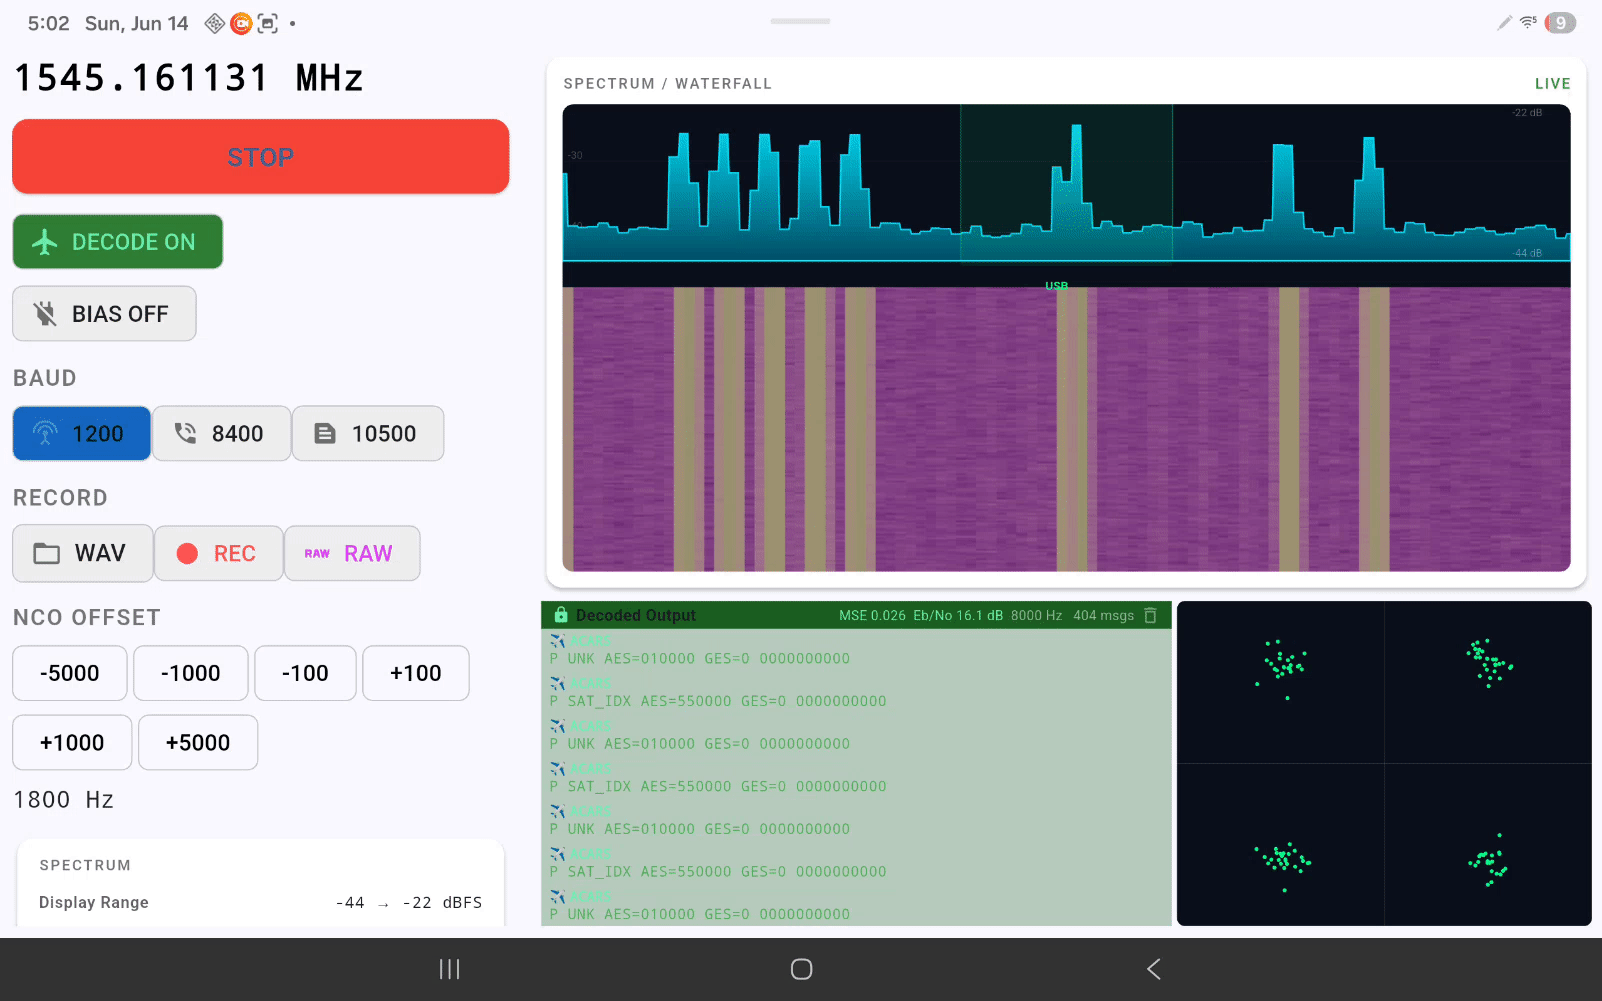1602x1001 pixels.
Task: Tap the crossed-out plug icon on BIAS OFF
Action: pyautogui.click(x=45, y=314)
